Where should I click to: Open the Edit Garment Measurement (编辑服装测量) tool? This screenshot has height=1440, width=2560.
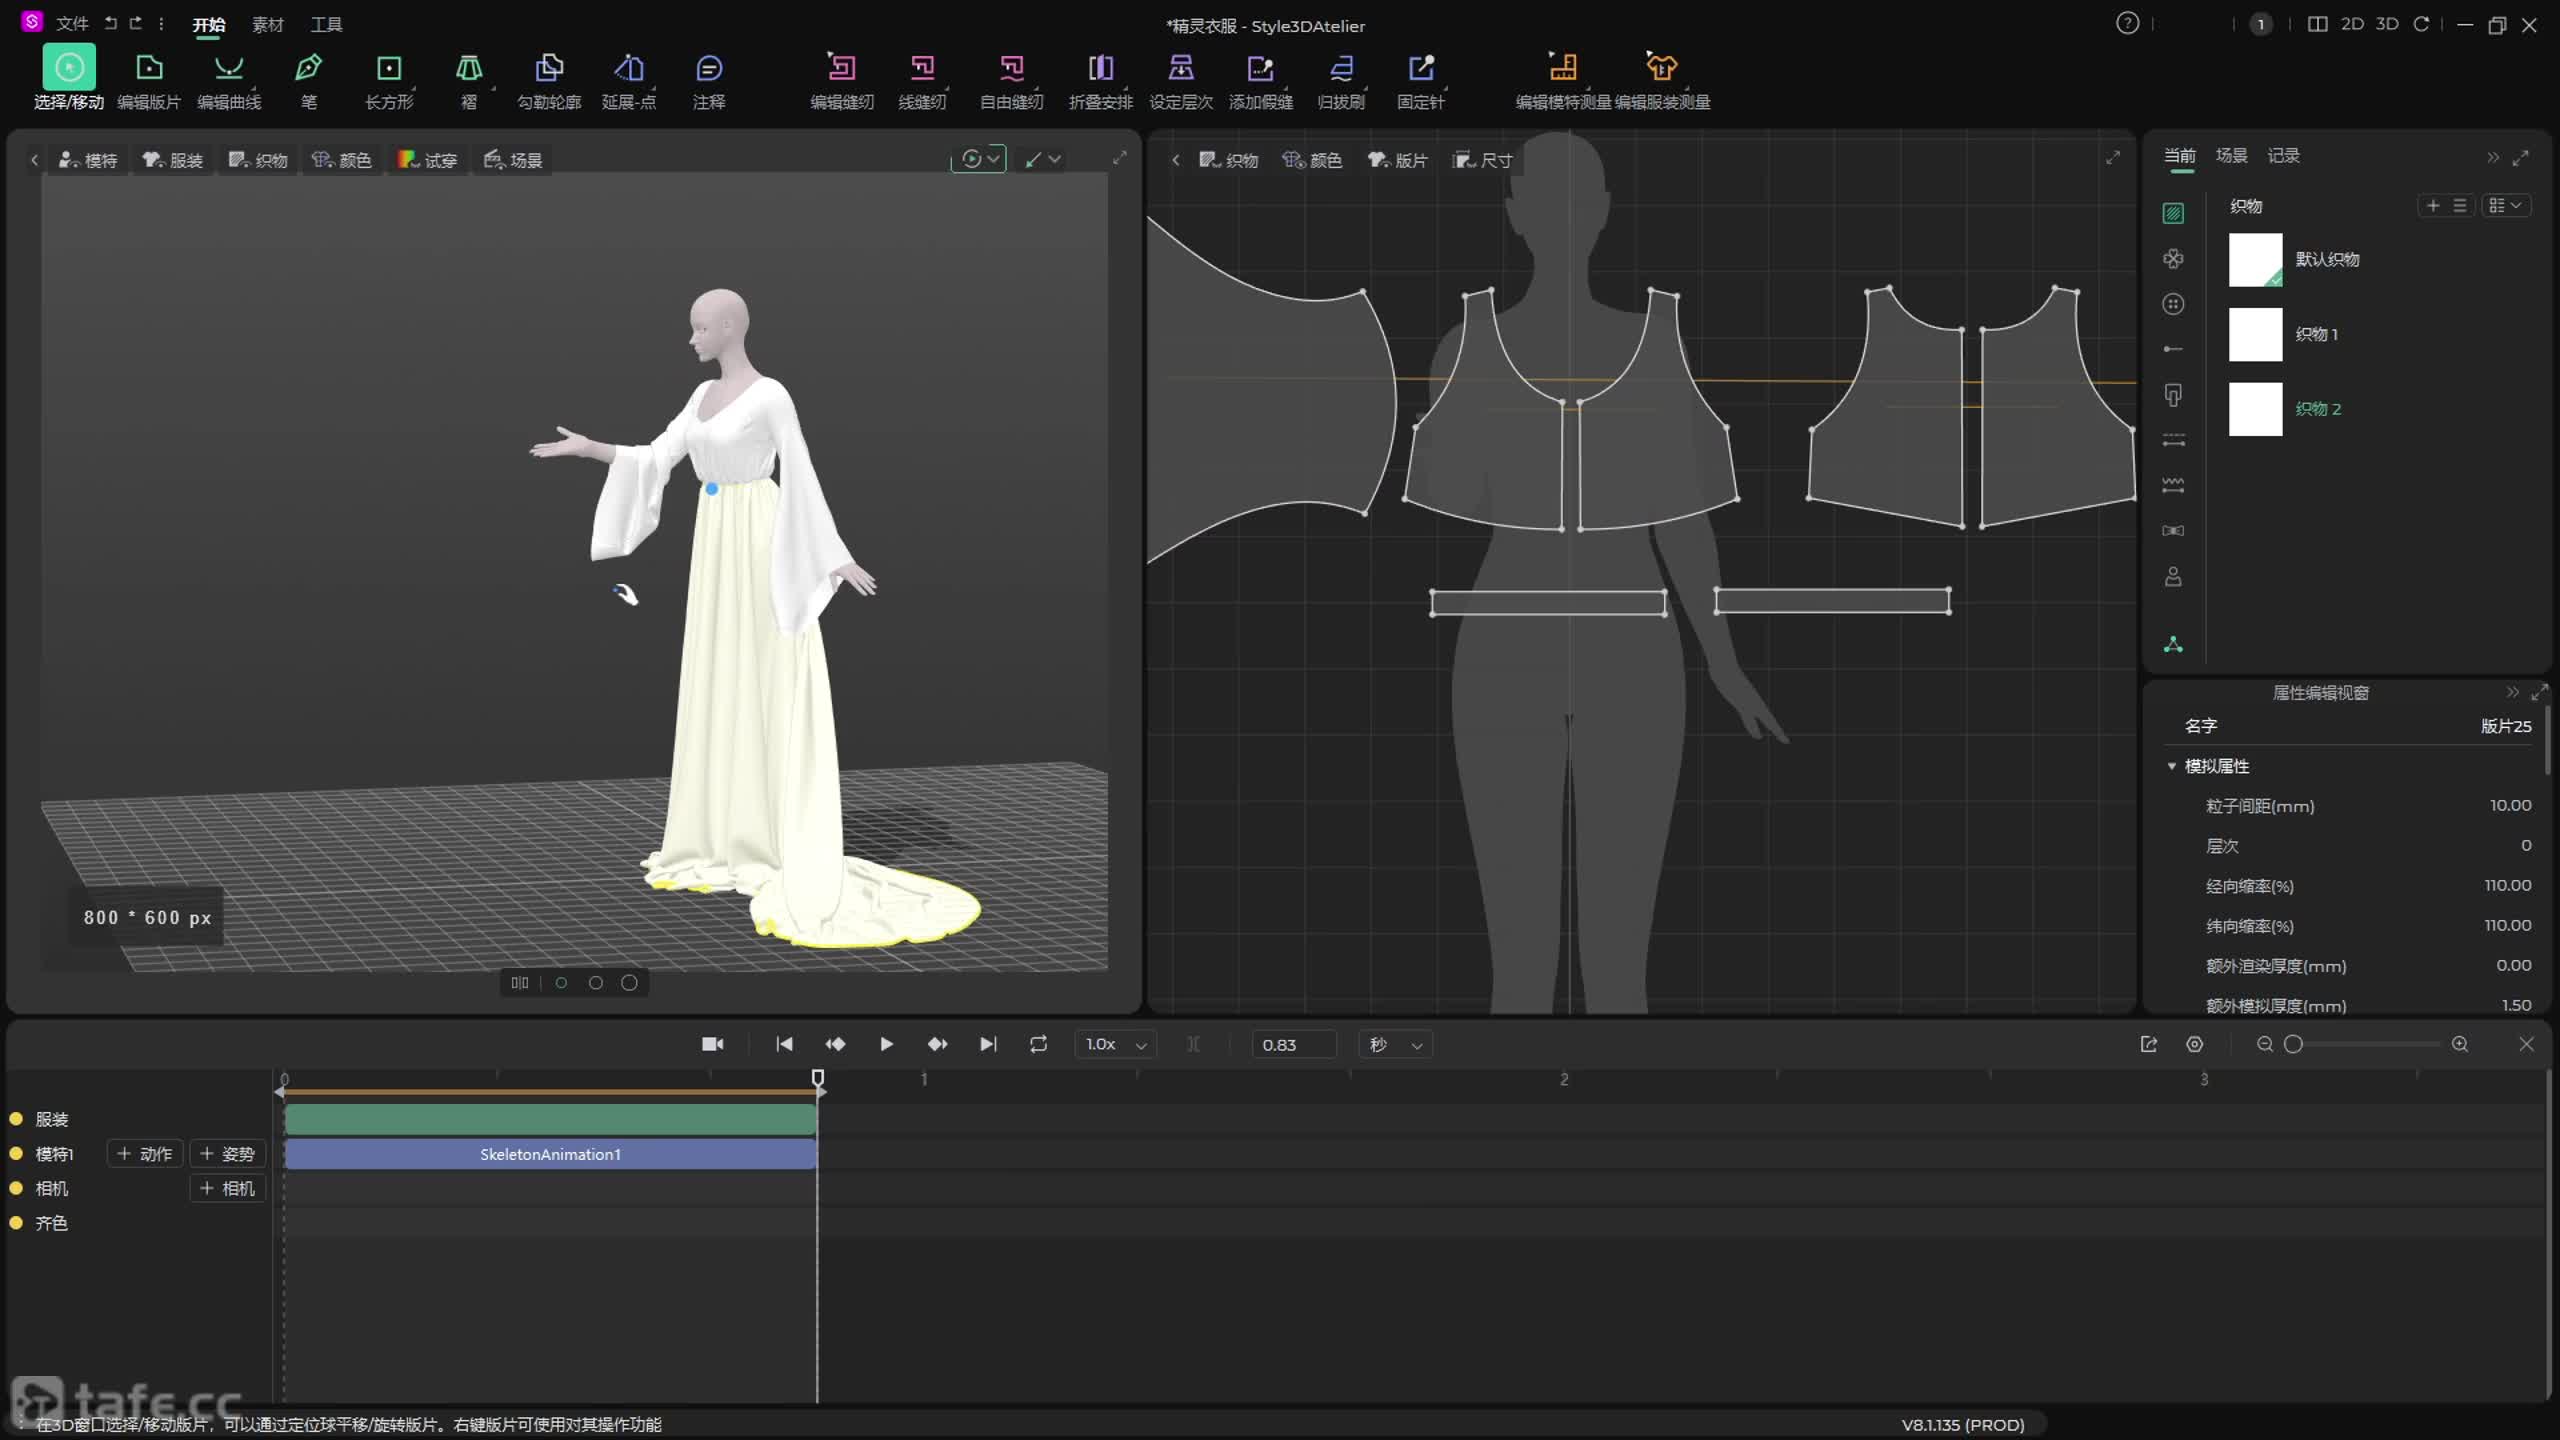tap(1662, 69)
